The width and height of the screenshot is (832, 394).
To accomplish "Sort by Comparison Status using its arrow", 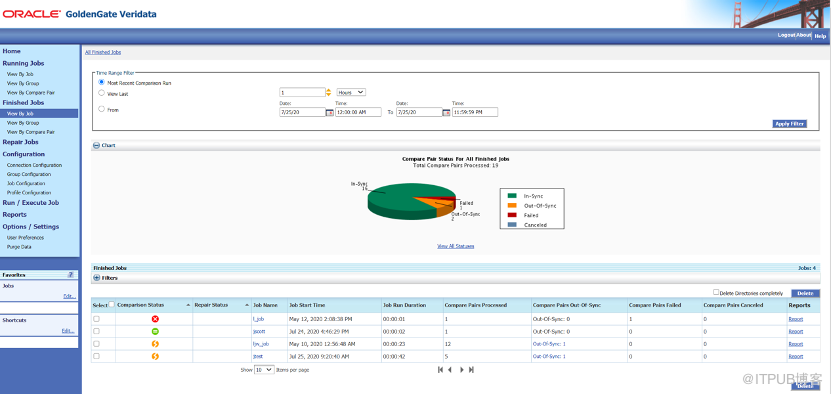I will [188, 306].
